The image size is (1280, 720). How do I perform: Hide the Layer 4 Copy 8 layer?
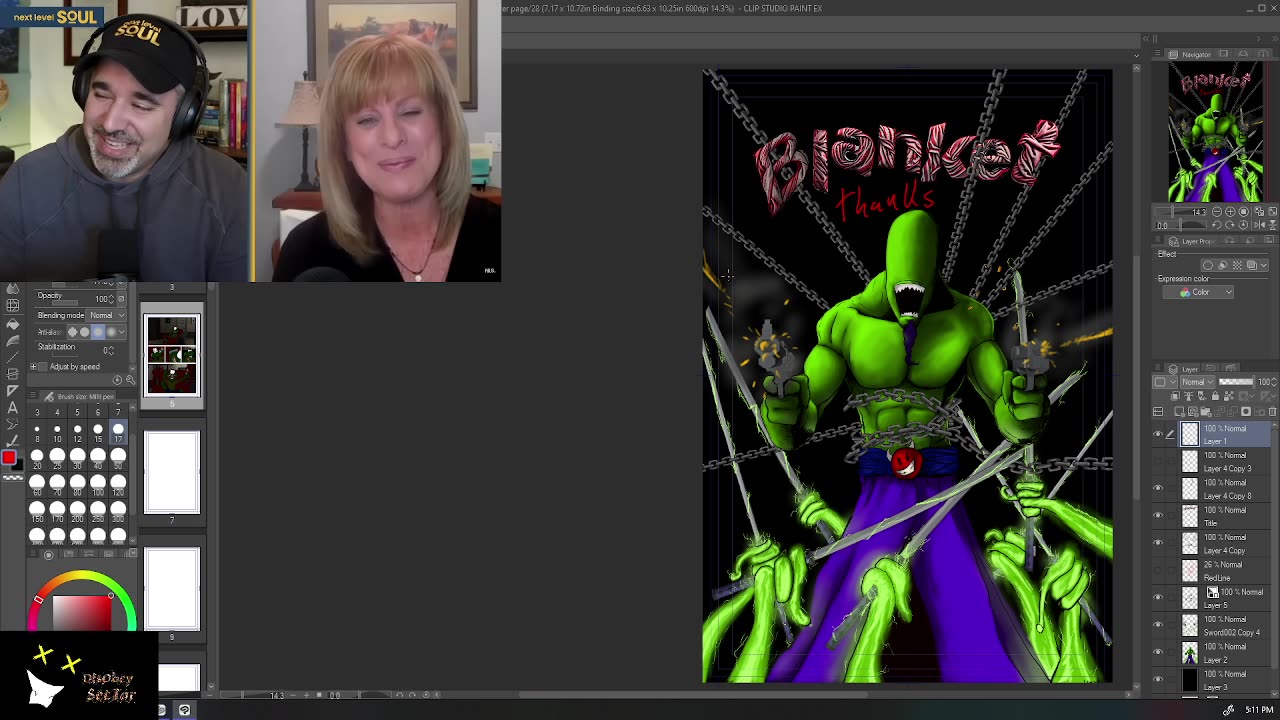[1158, 489]
